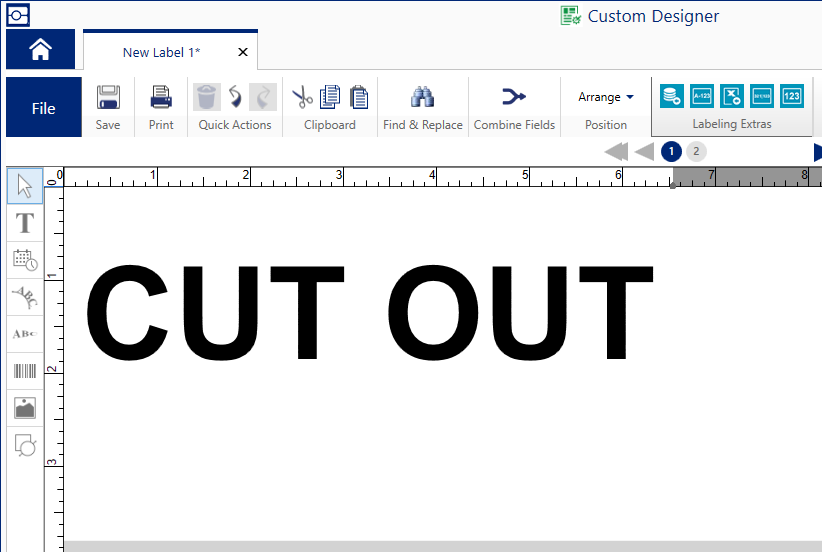Select the Shapes tool
Image resolution: width=822 pixels, height=552 pixels.
click(25, 445)
